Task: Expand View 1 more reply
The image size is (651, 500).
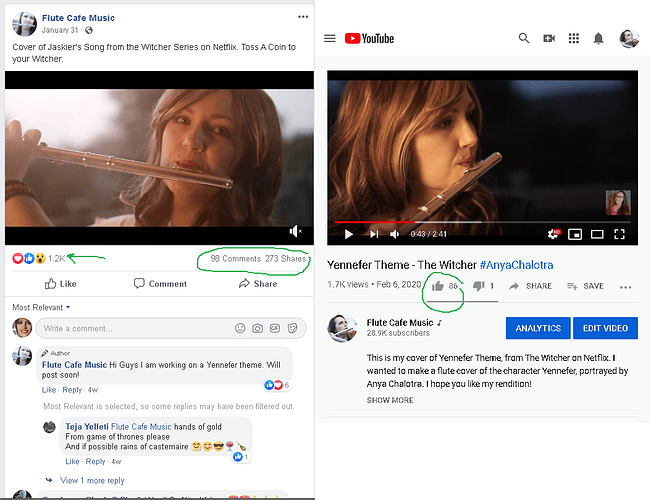Action: click(x=92, y=480)
